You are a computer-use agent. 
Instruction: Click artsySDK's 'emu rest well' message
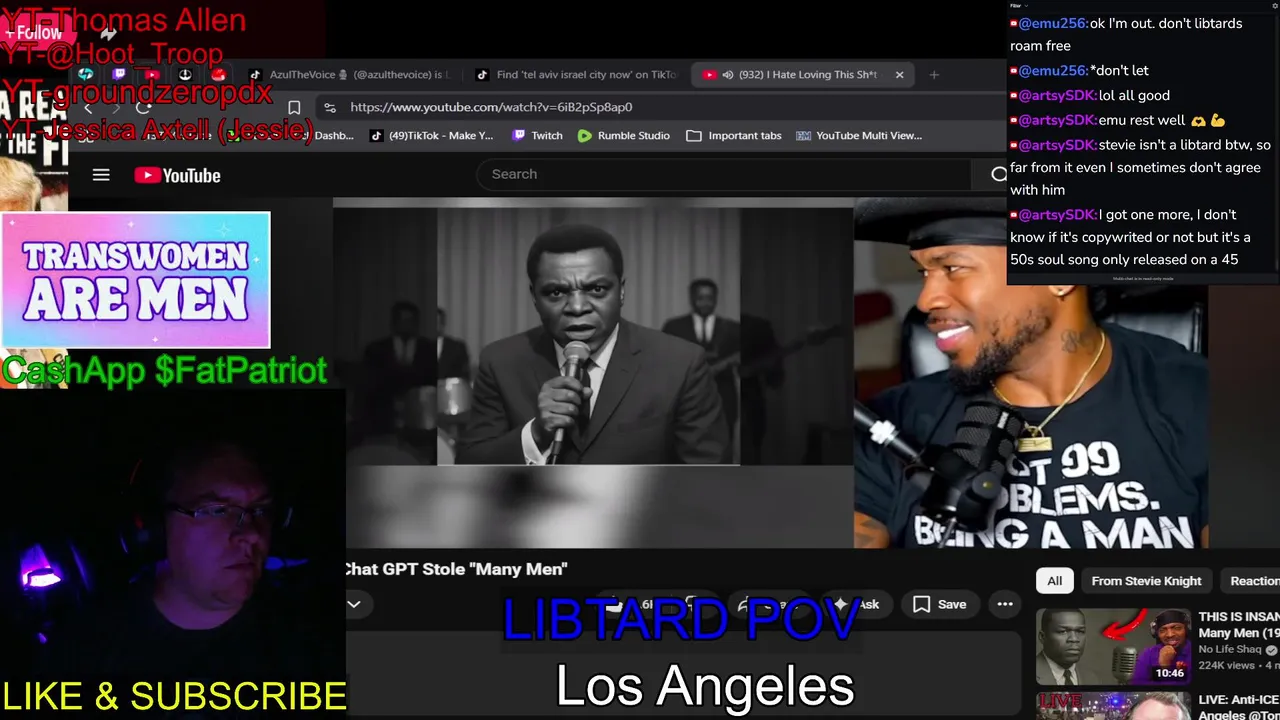coord(1141,120)
